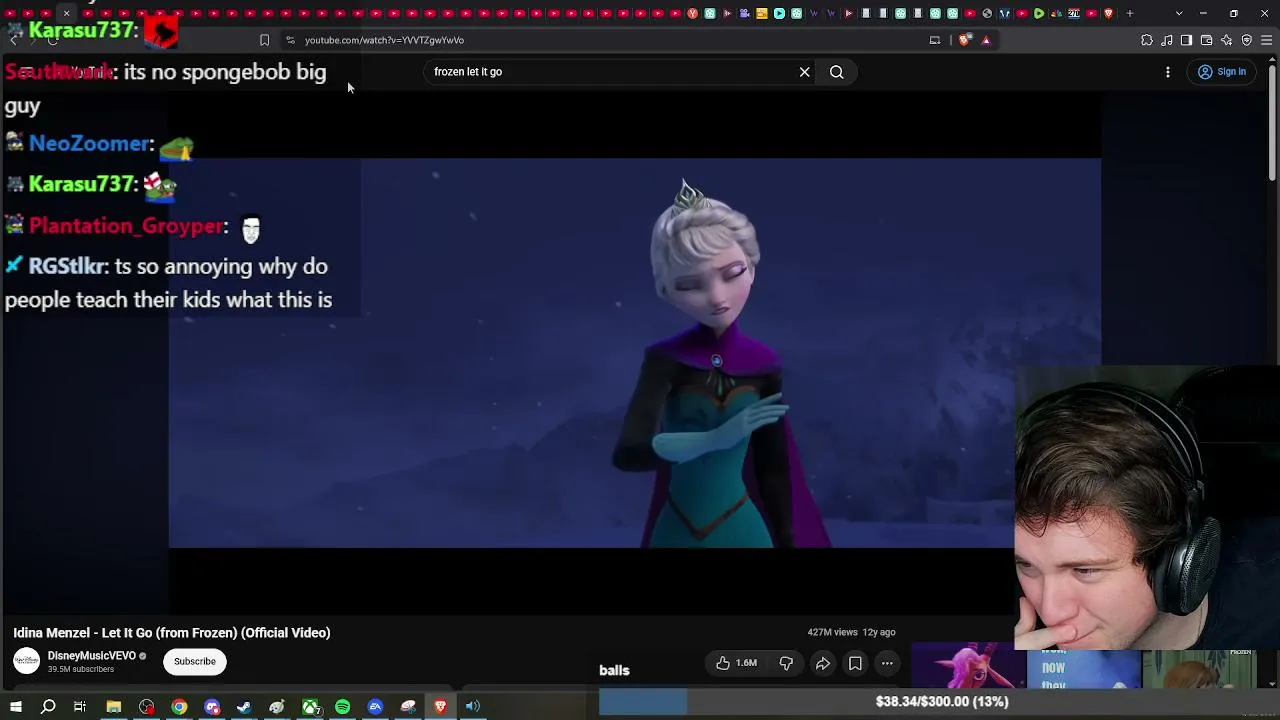Open the paint palette app on taskbar
Viewport: 1280px width, 720px height.
(277, 707)
